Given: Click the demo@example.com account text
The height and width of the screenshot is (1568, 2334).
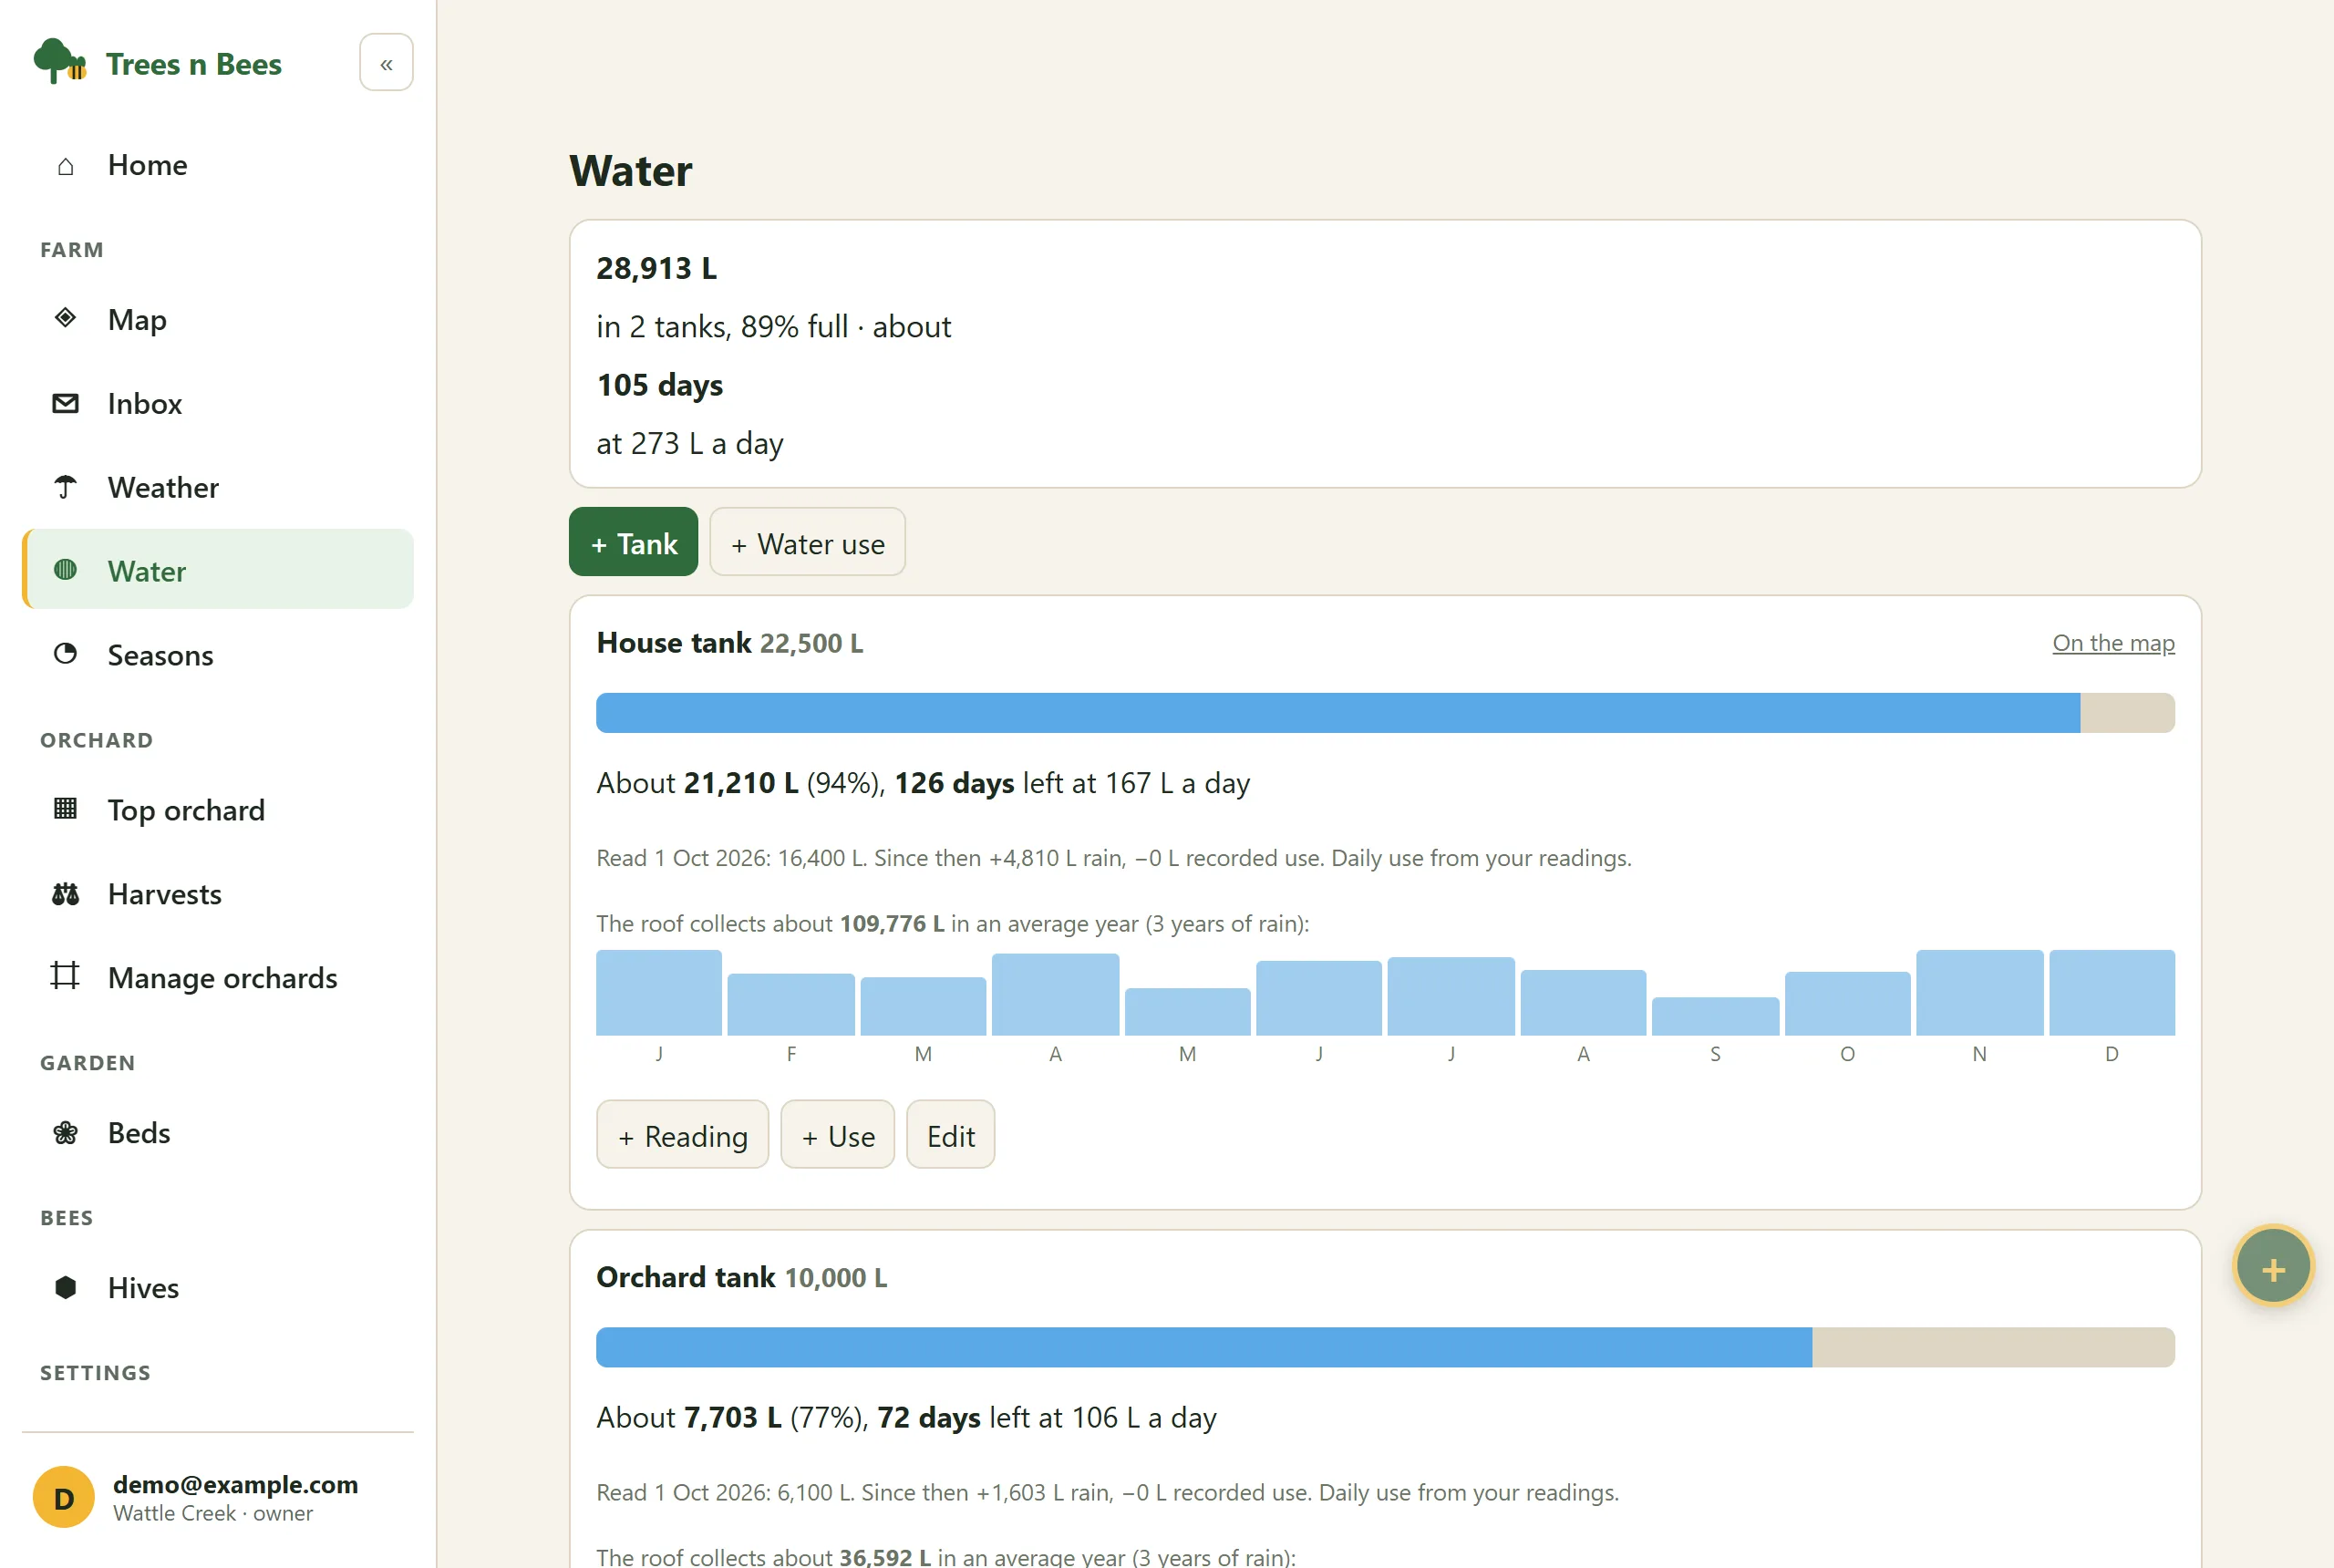Looking at the screenshot, I should 235,1484.
